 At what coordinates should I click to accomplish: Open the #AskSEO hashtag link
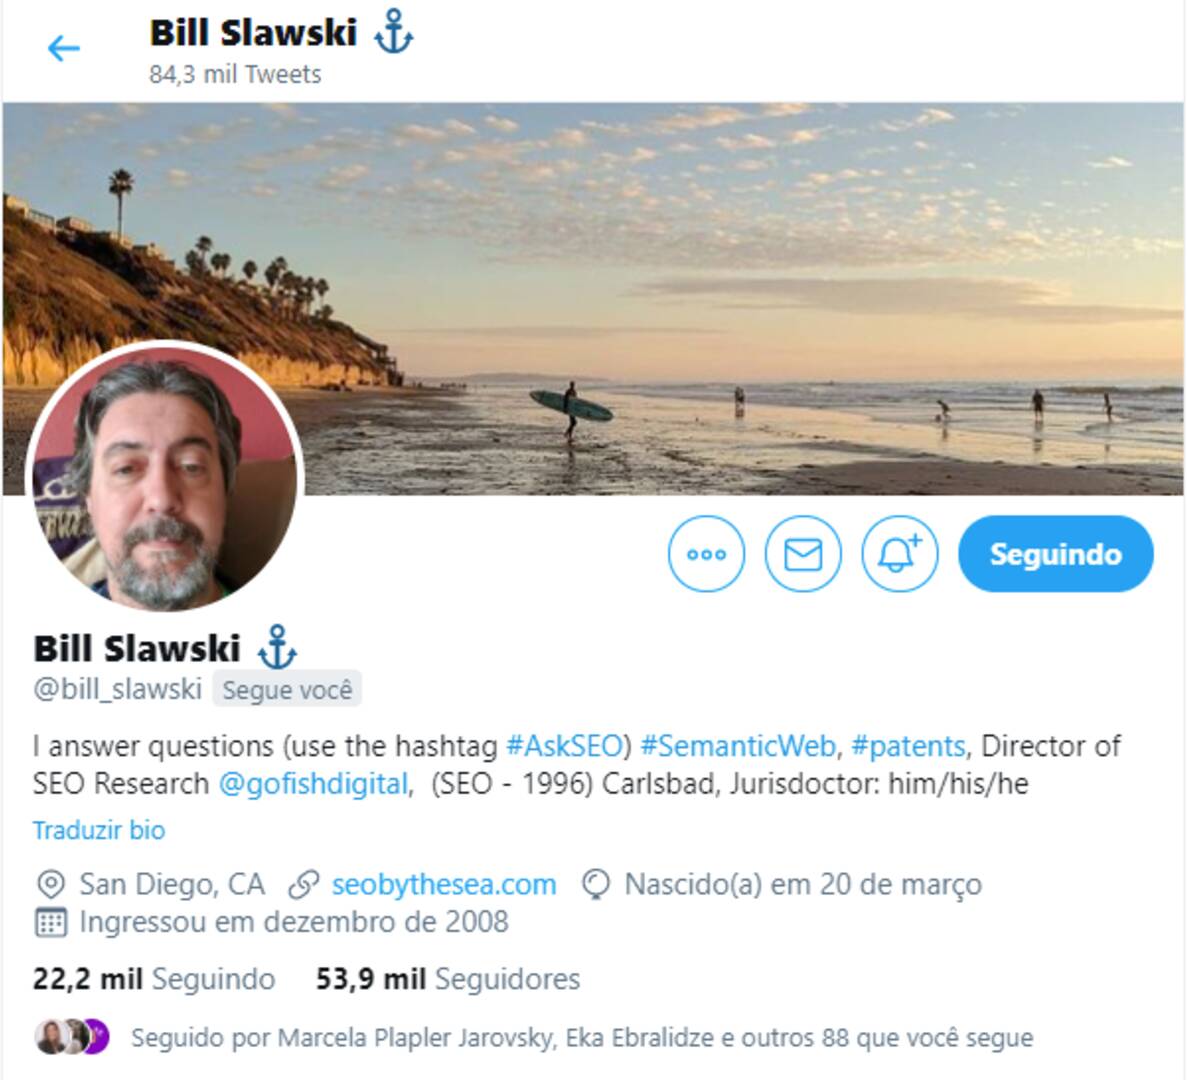(564, 746)
